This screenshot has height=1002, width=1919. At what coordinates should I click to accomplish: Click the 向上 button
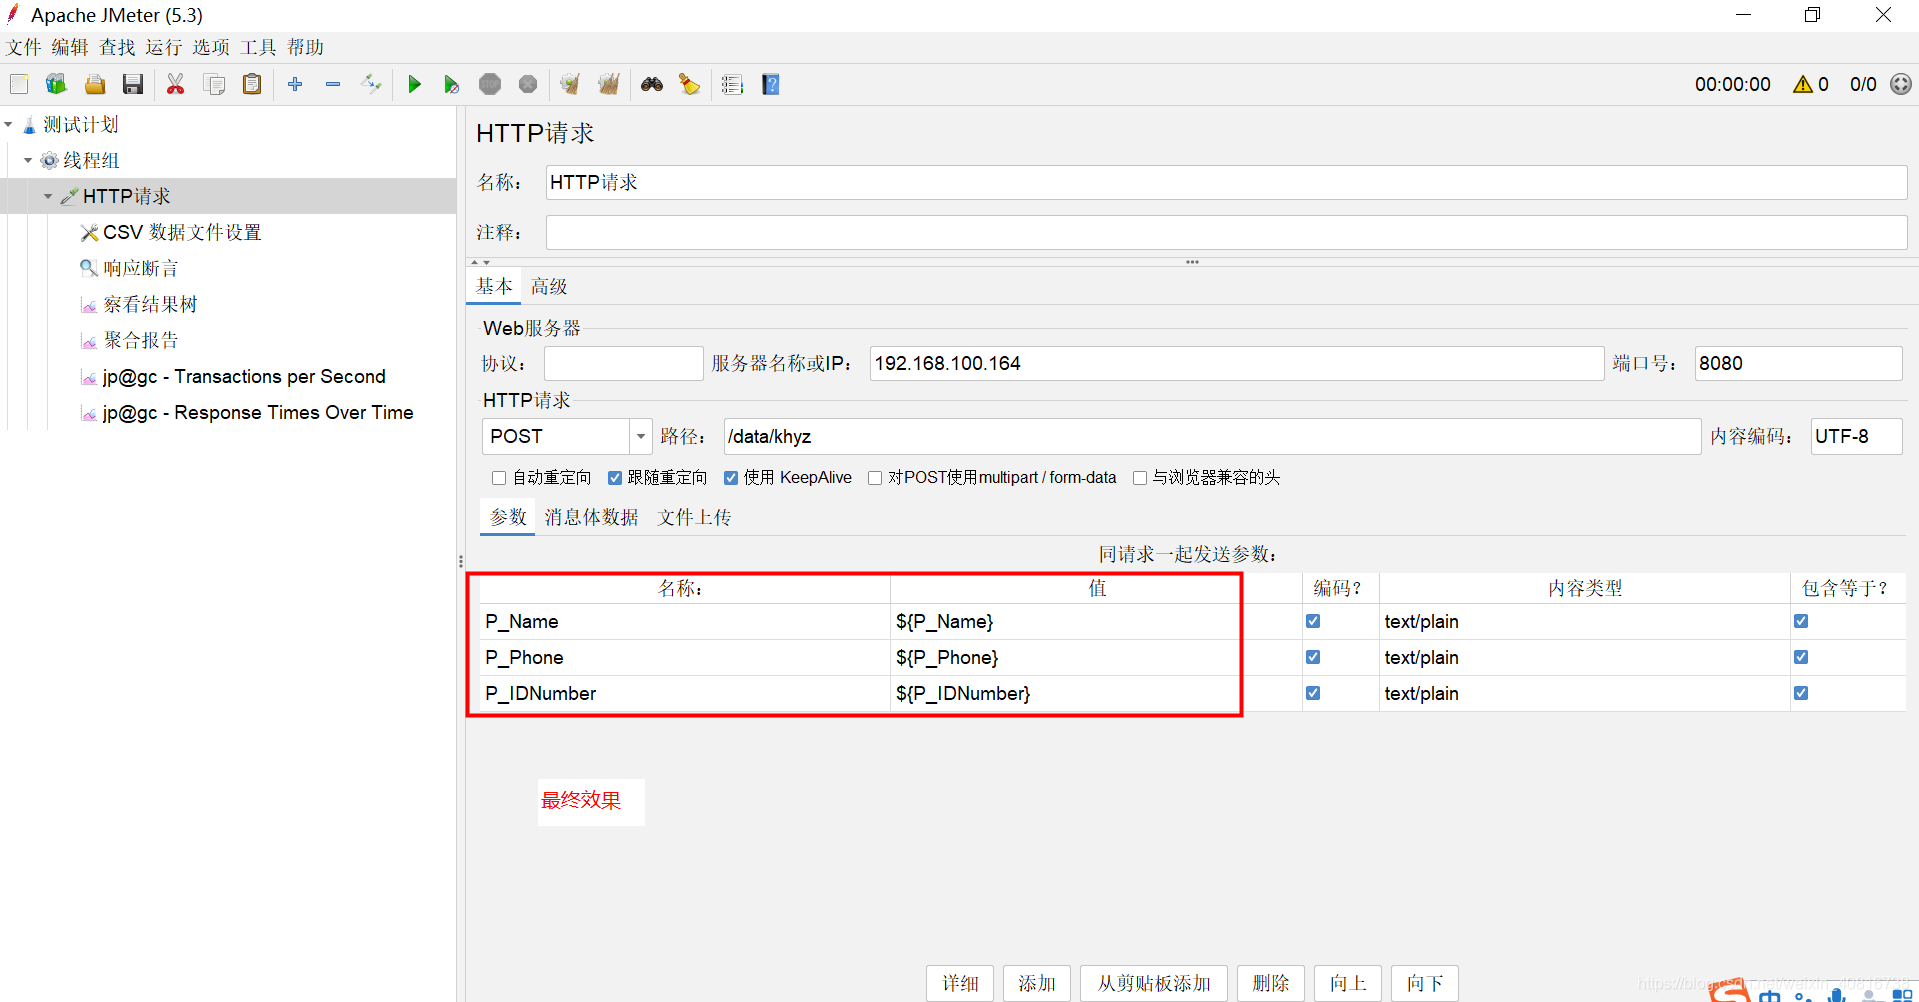pyautogui.click(x=1348, y=984)
